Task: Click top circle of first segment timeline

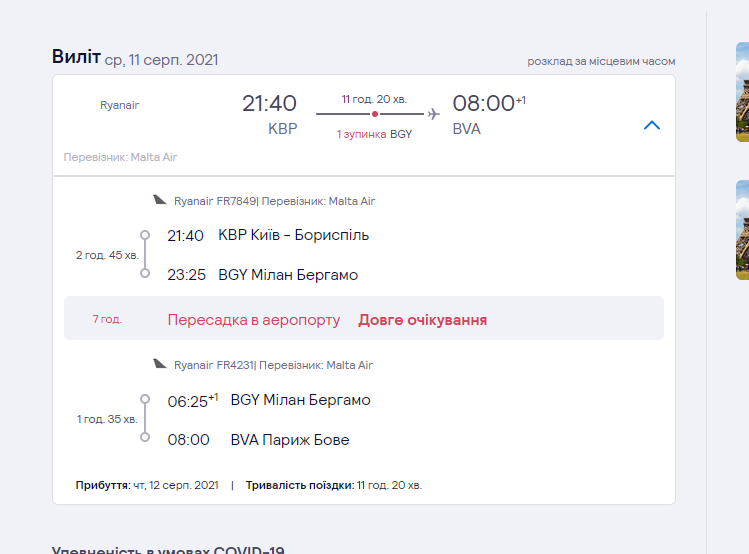Action: point(145,236)
